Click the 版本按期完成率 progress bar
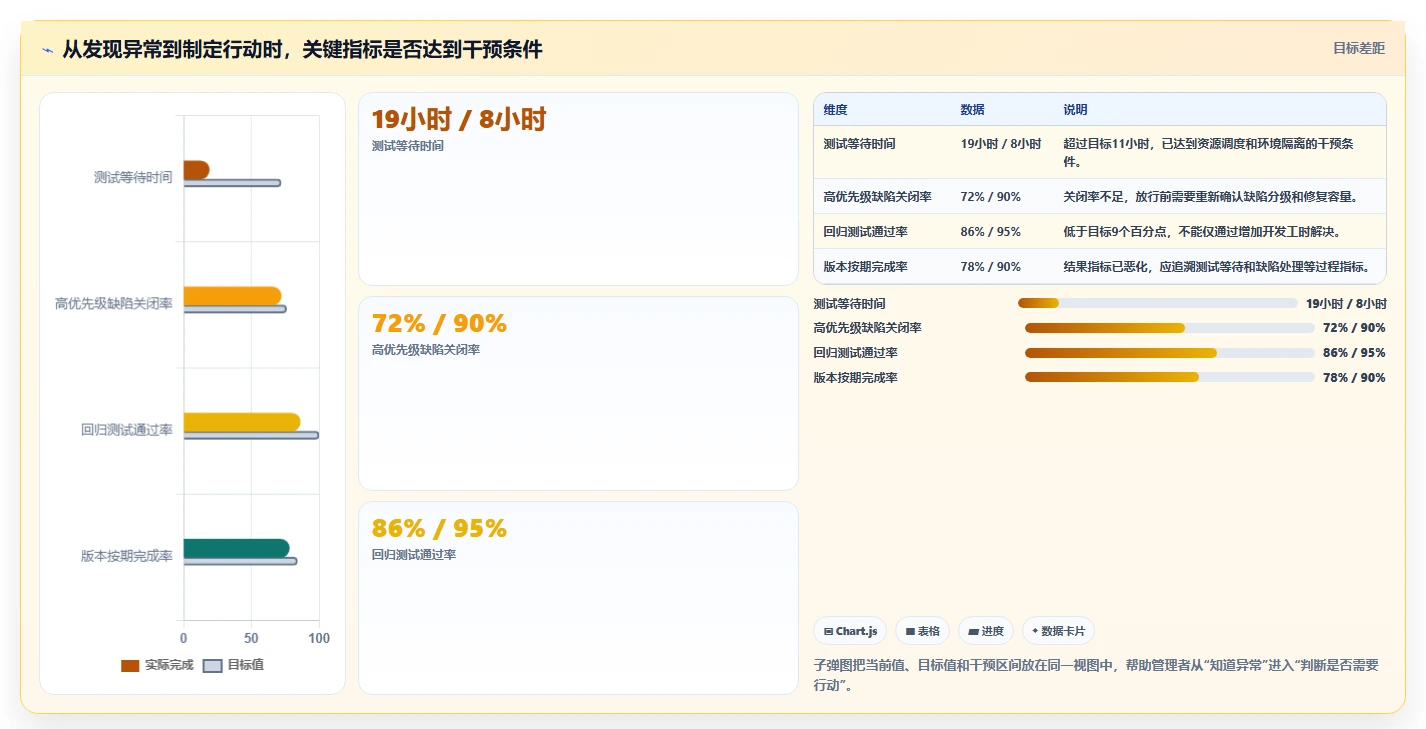The height and width of the screenshot is (729, 1426). pos(1169,378)
